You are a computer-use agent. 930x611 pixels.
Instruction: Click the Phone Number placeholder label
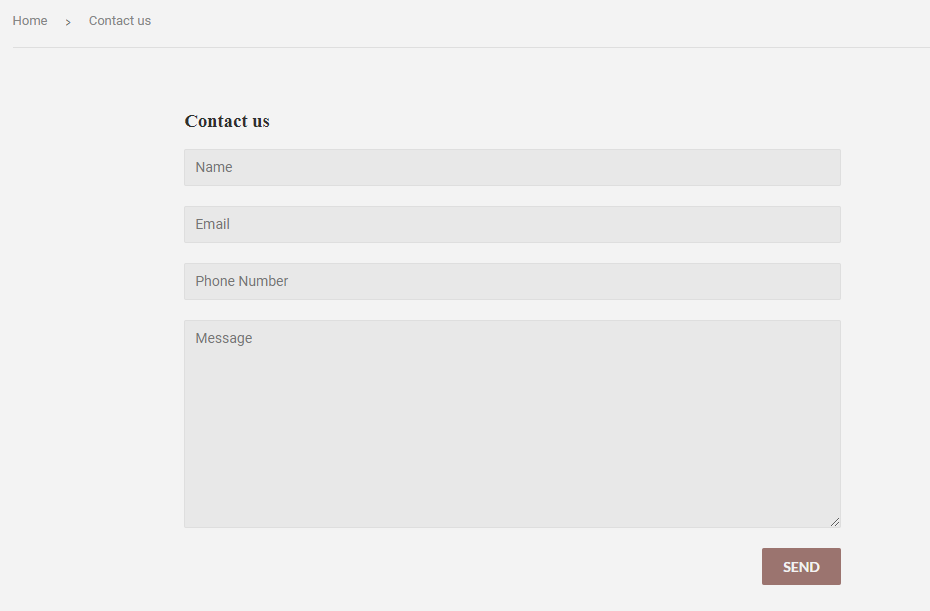(x=241, y=281)
